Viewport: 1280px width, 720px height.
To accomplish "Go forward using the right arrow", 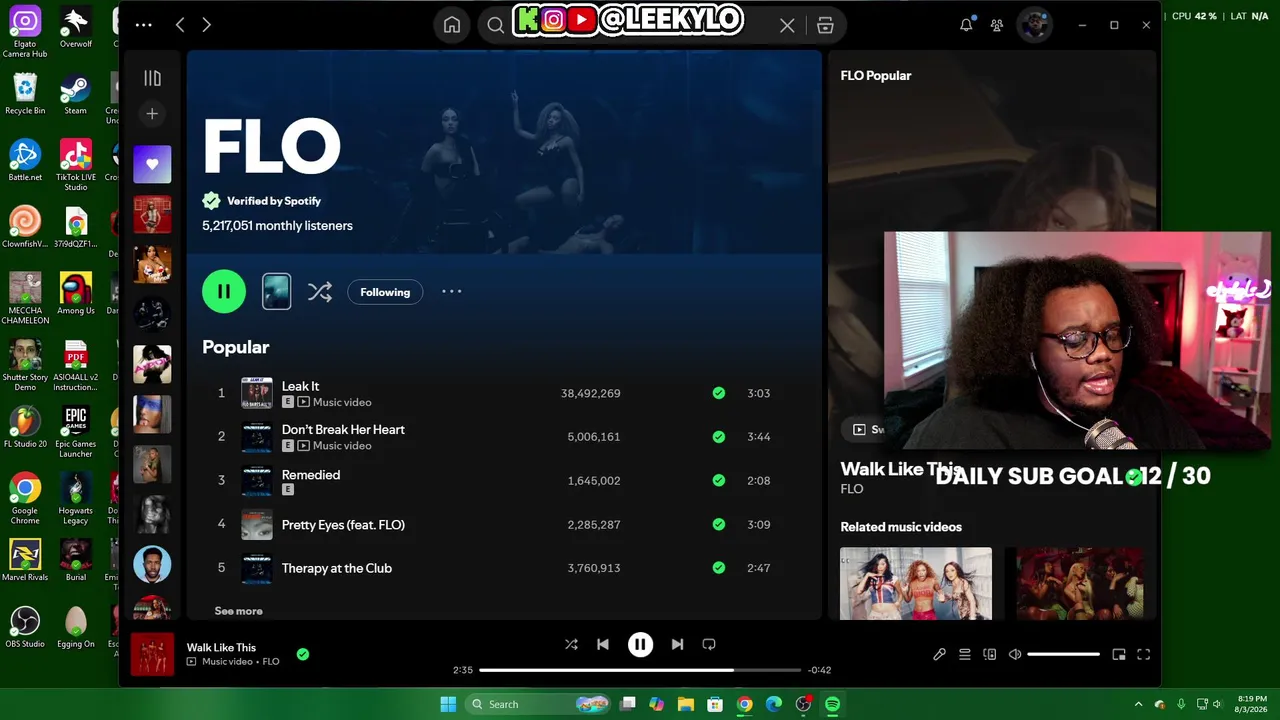I will click(206, 25).
